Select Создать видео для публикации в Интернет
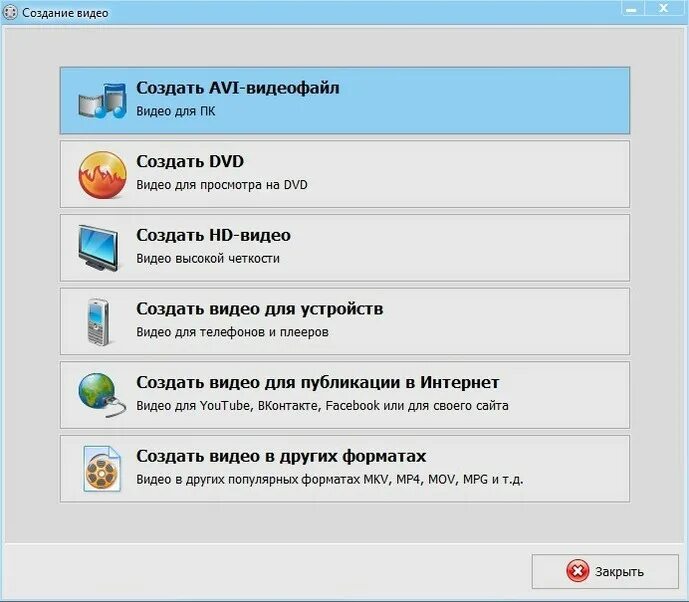Viewport: 689px width, 602px height. [x=344, y=395]
